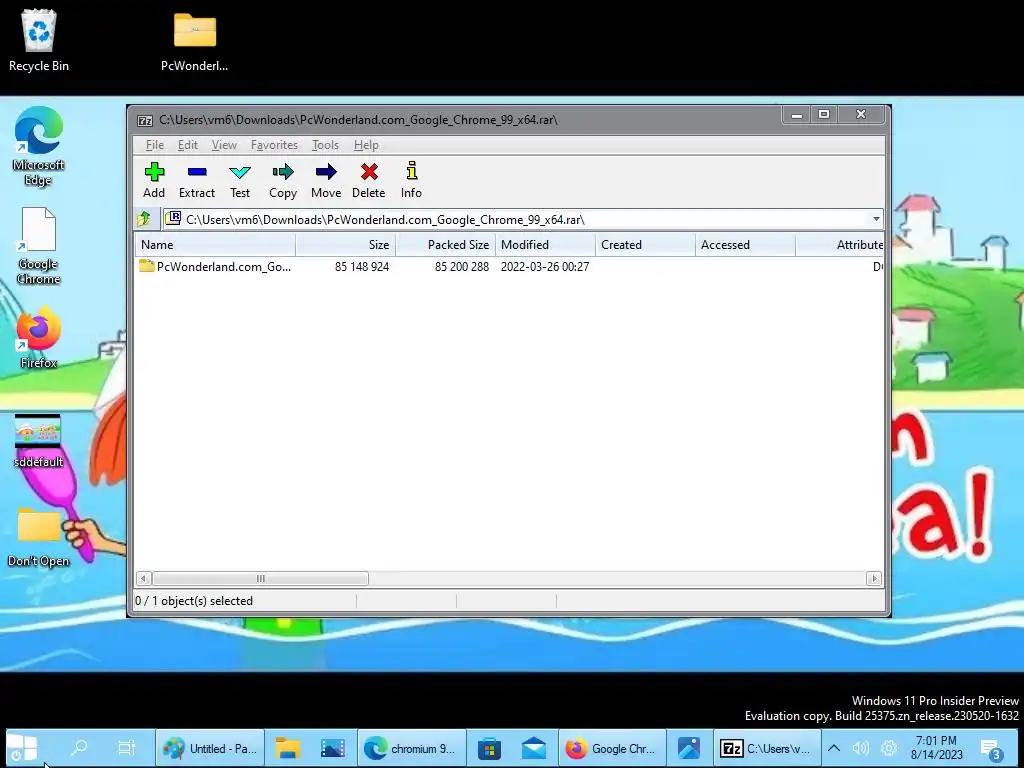Click the Extract toolbar button

pos(197,180)
